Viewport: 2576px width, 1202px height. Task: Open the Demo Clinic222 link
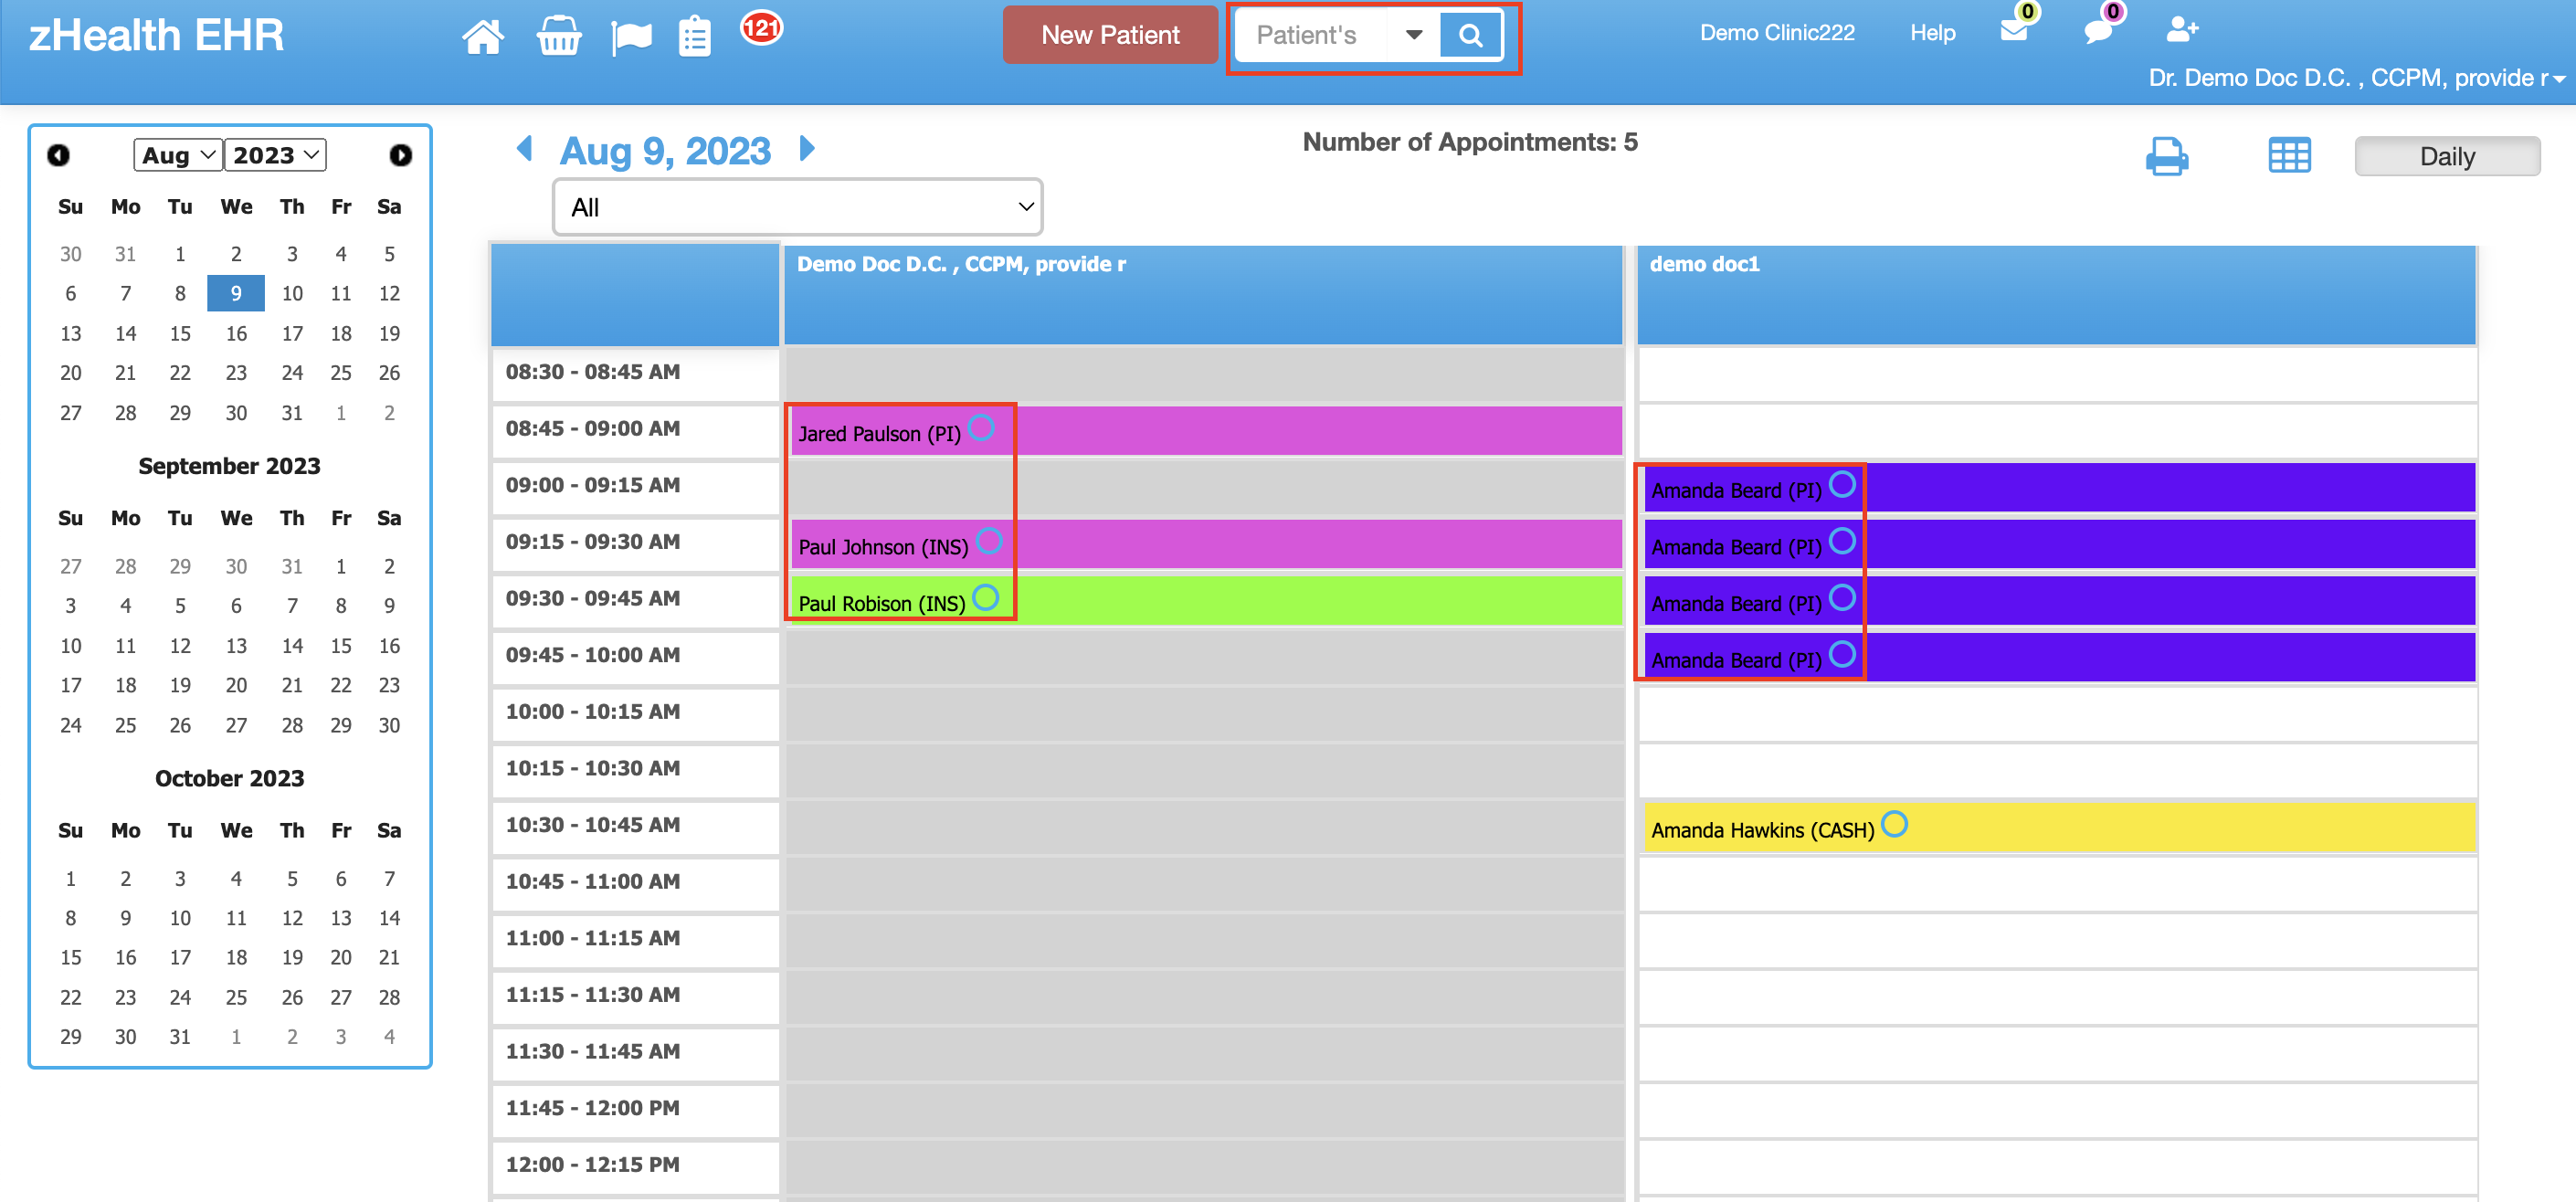tap(1776, 33)
